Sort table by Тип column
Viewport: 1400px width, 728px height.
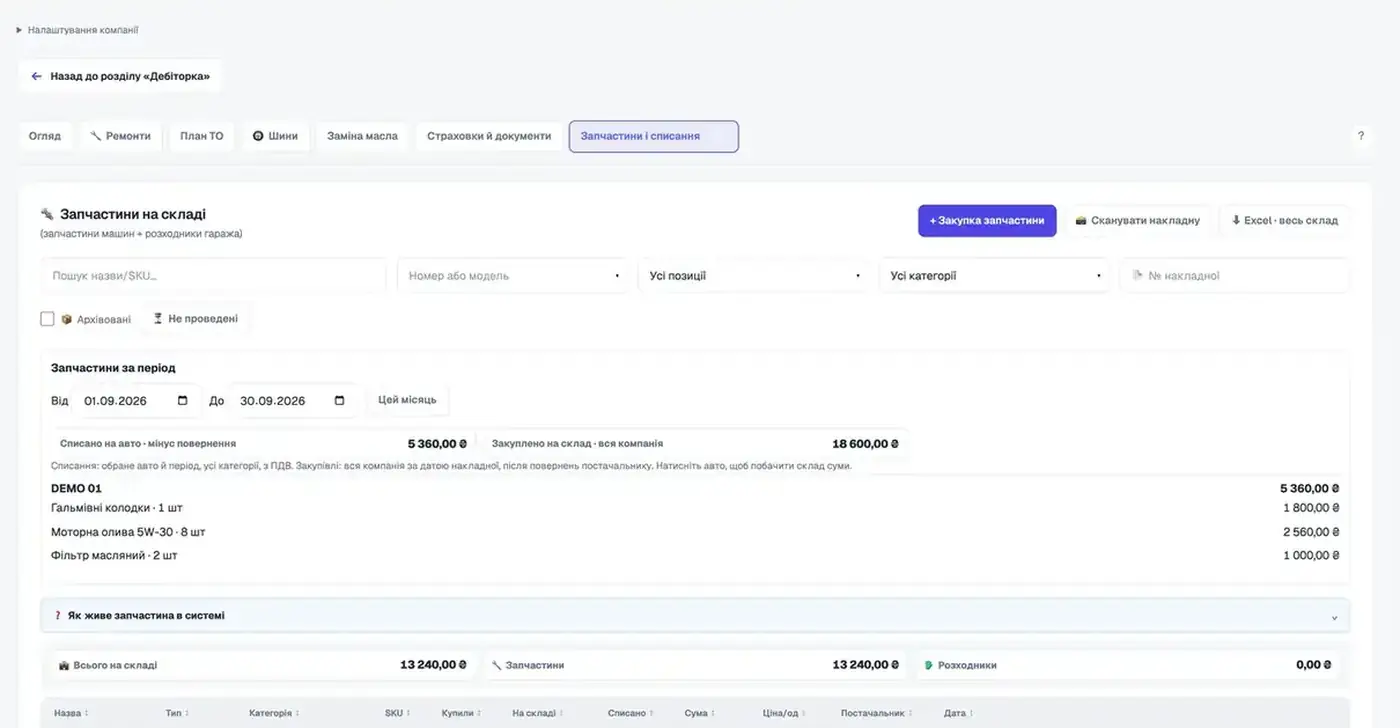(x=178, y=714)
